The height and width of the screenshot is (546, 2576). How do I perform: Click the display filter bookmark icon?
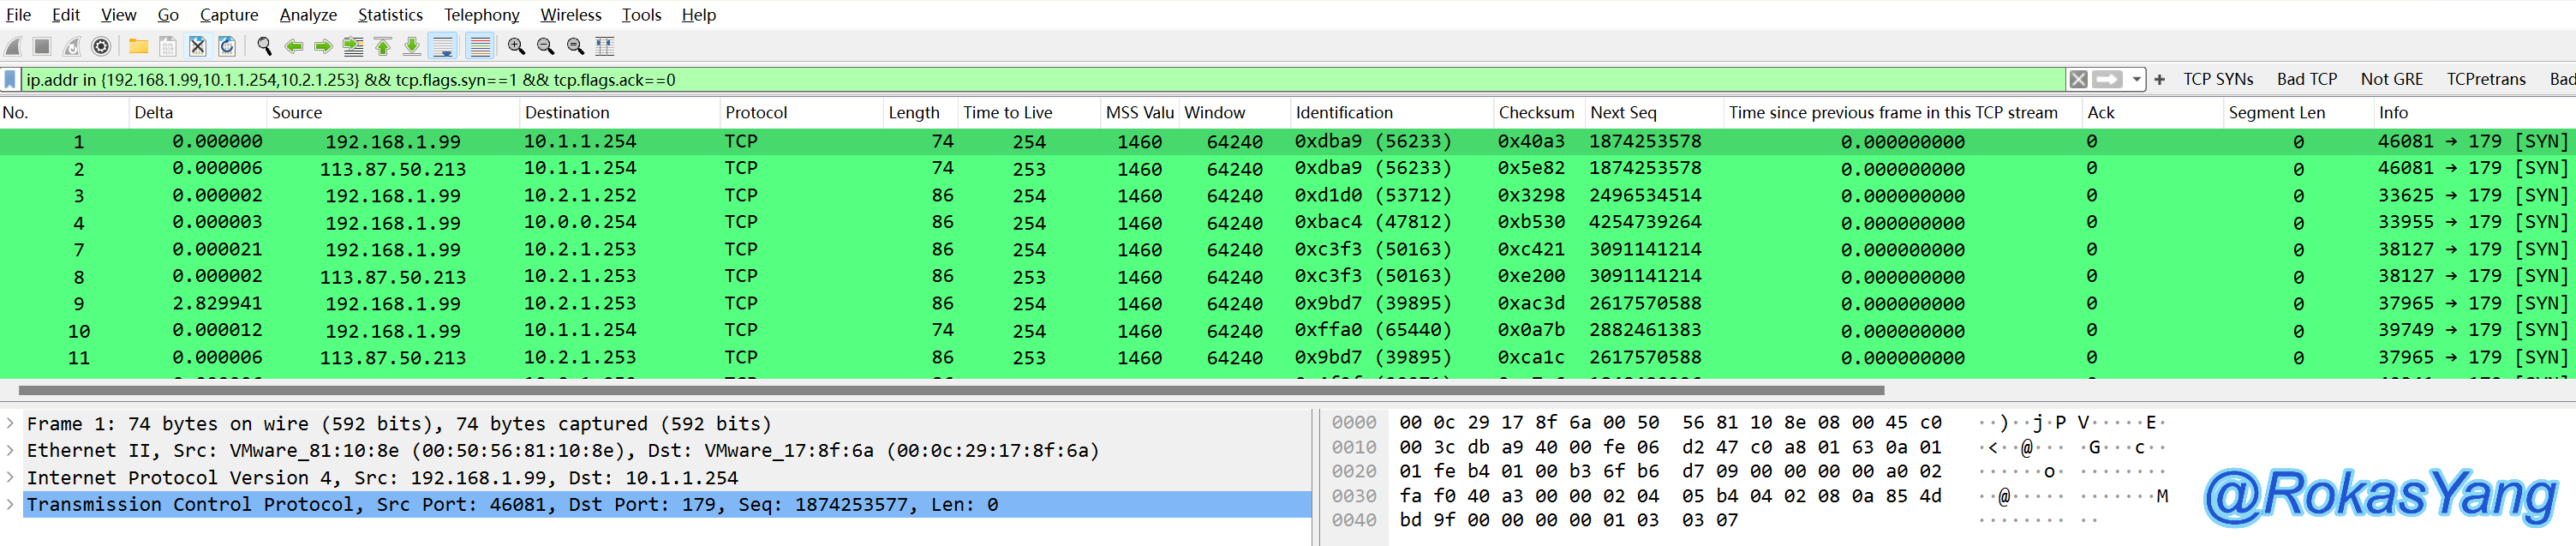[x=10, y=80]
